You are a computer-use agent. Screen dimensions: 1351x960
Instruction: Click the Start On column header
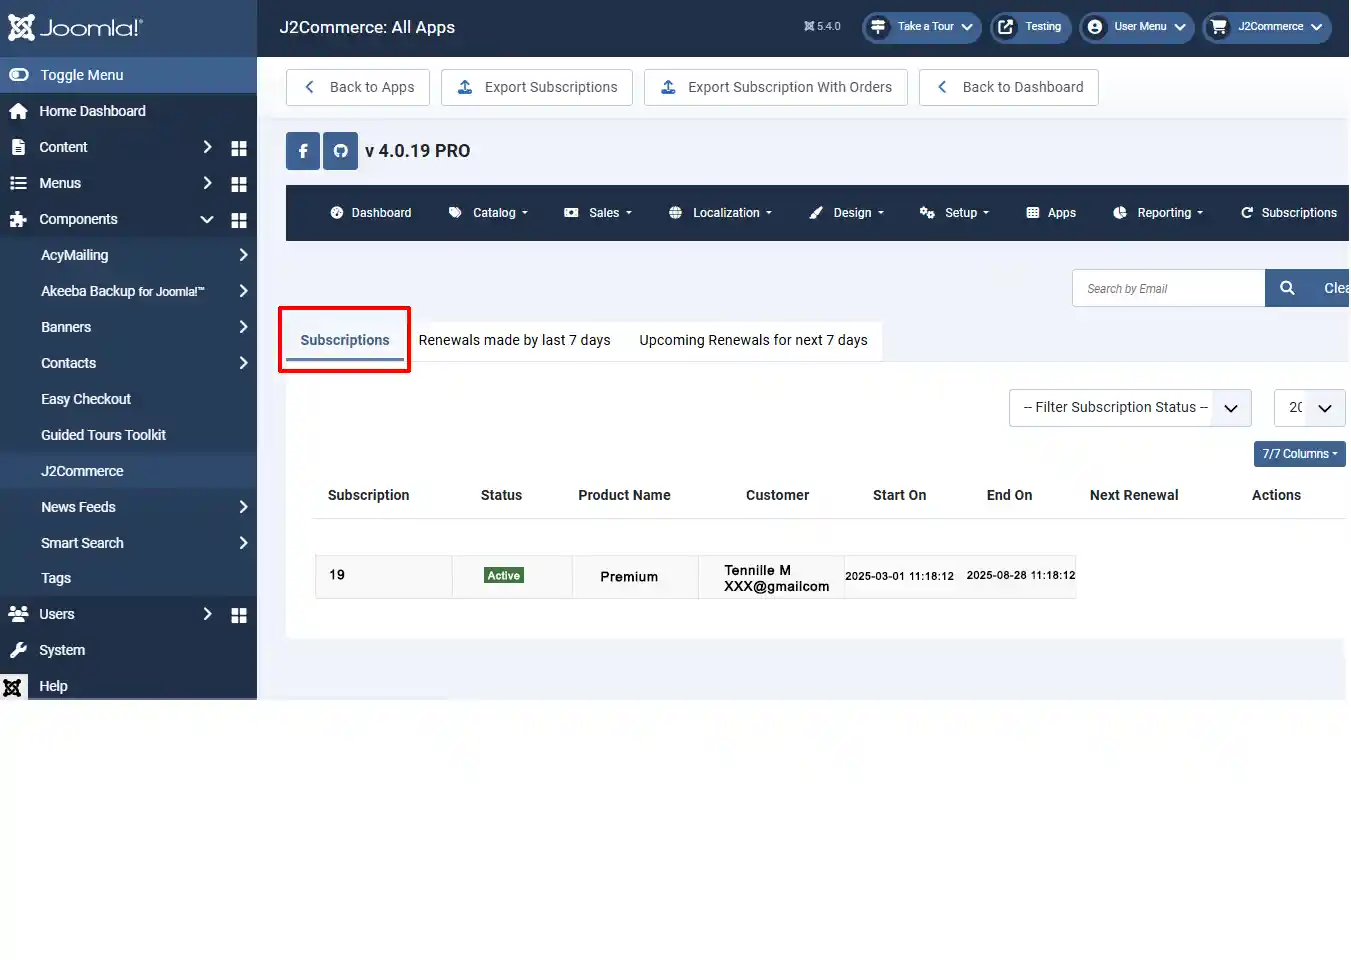899,495
